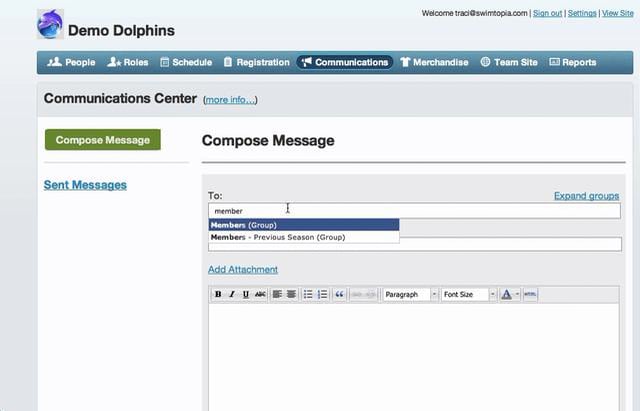The image size is (640, 411).
Task: Click in the message body editor area
Action: point(414,357)
